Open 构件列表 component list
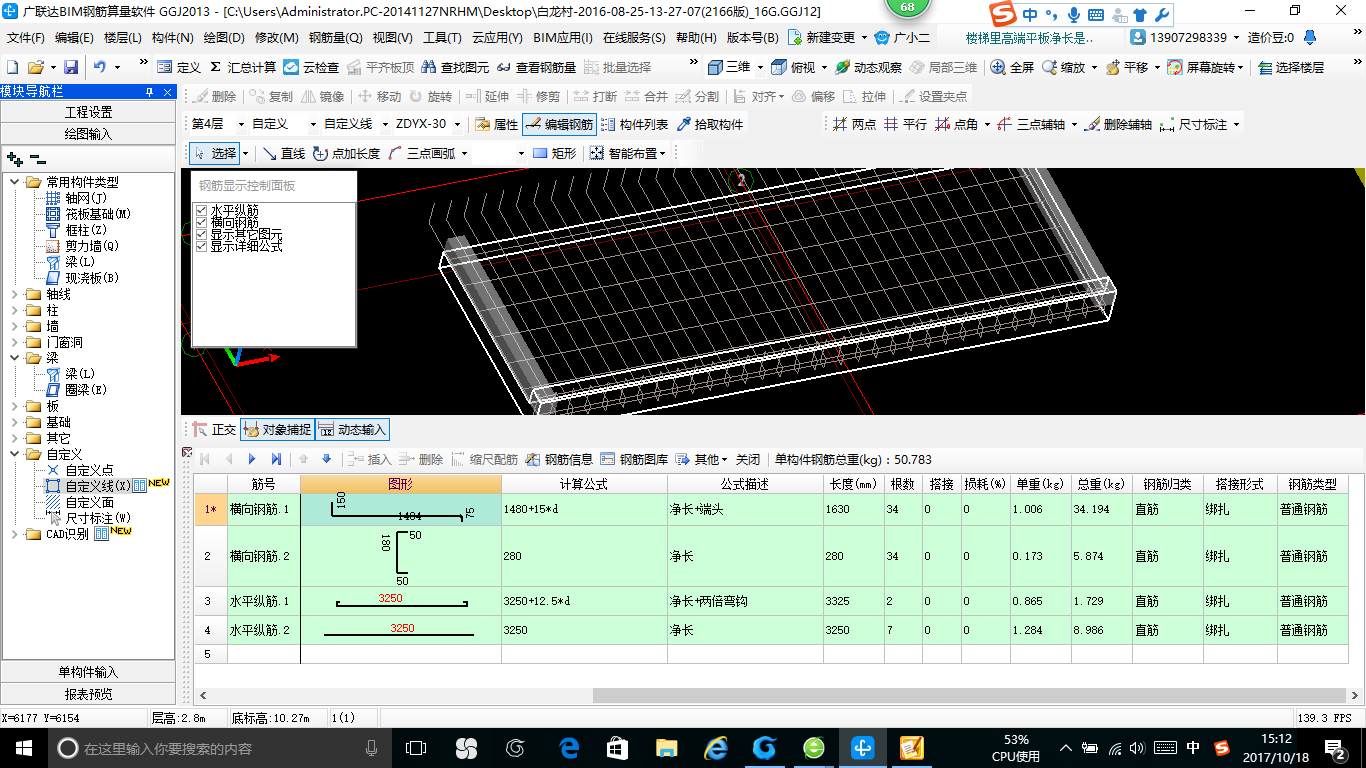The width and height of the screenshot is (1366, 768). (x=634, y=125)
